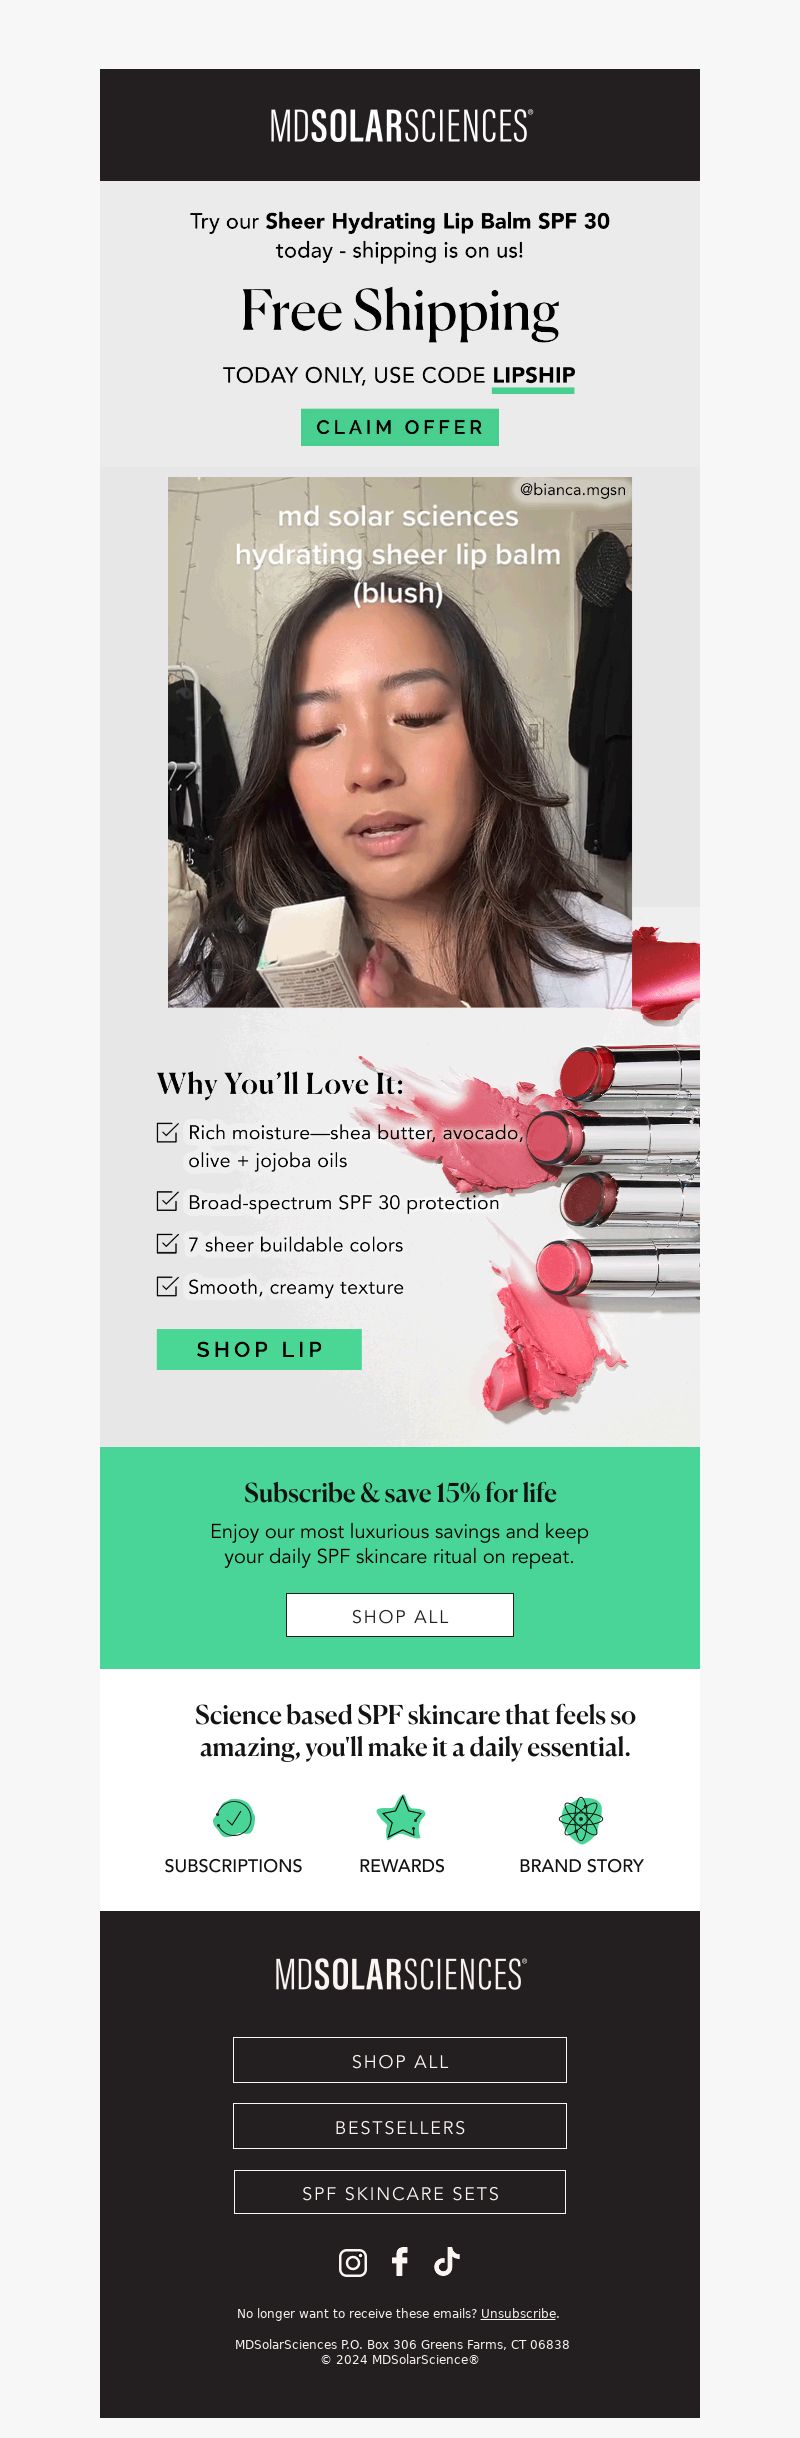The height and width of the screenshot is (2438, 800).
Task: Open the lip balm video thumbnail
Action: click(x=400, y=742)
